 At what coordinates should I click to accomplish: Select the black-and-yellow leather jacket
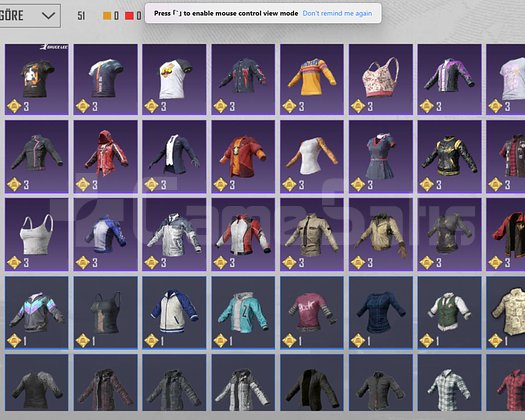[450, 157]
